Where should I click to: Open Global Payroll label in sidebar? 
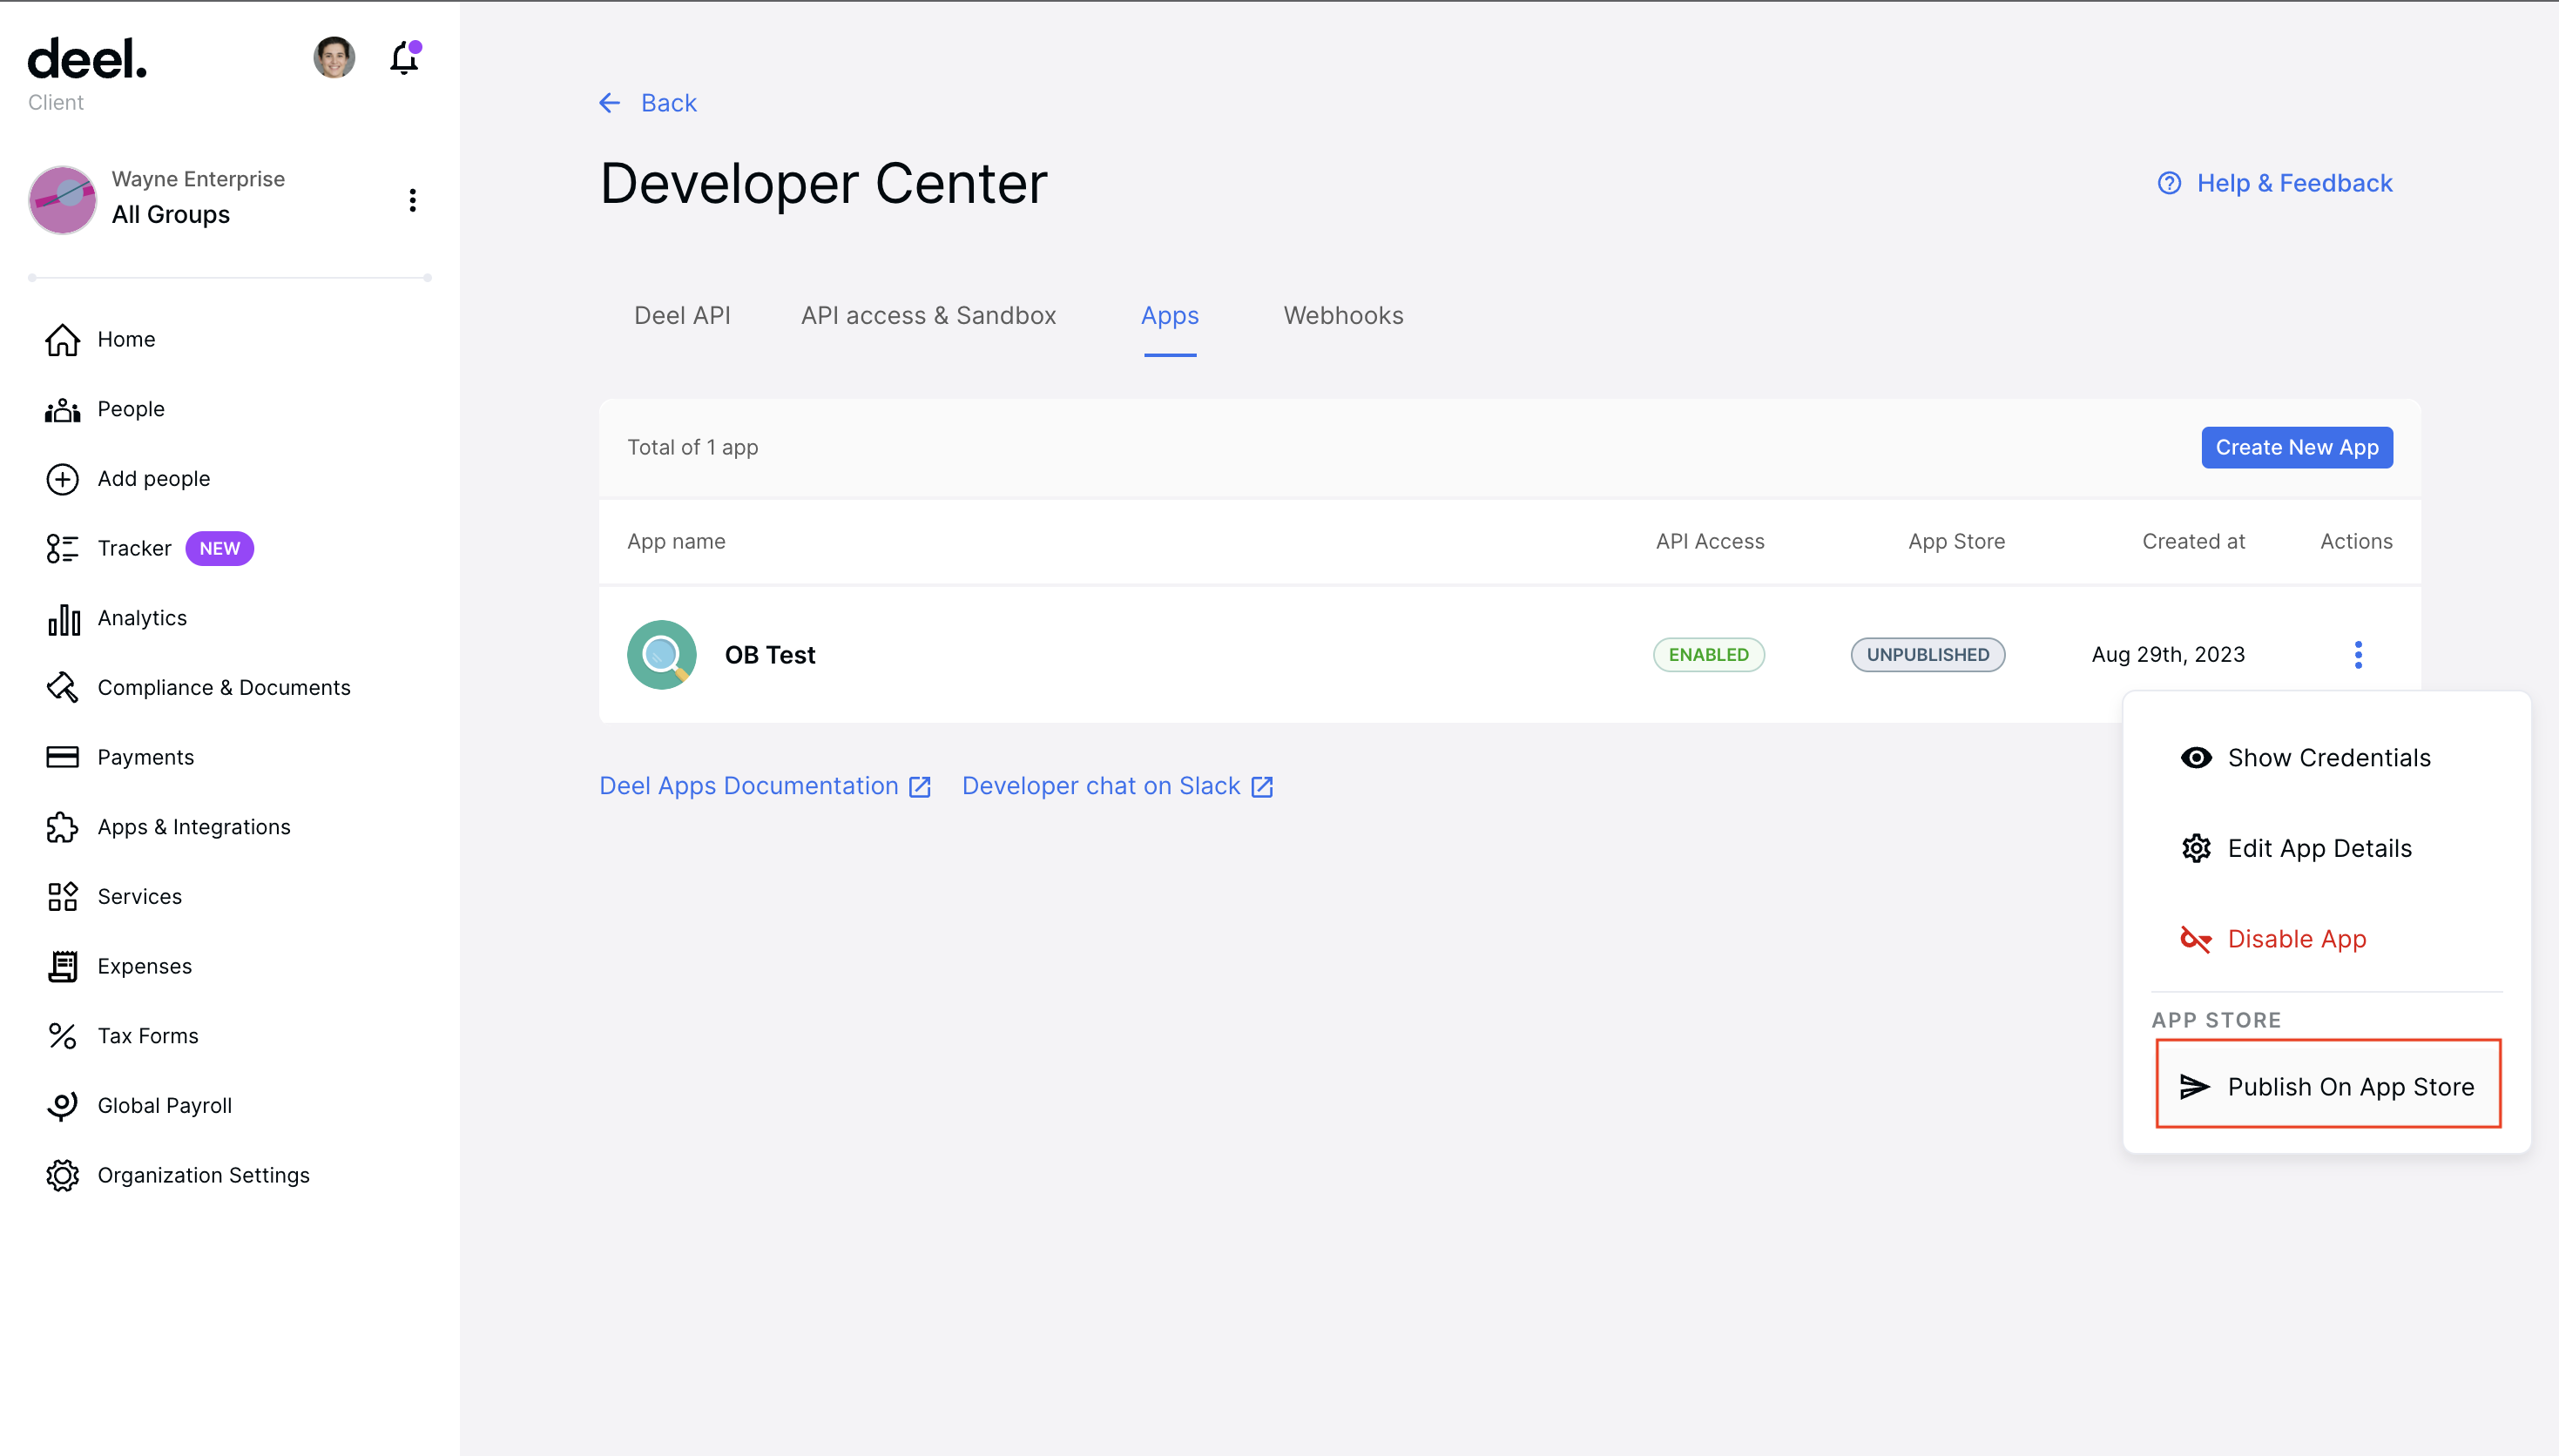pos(164,1106)
